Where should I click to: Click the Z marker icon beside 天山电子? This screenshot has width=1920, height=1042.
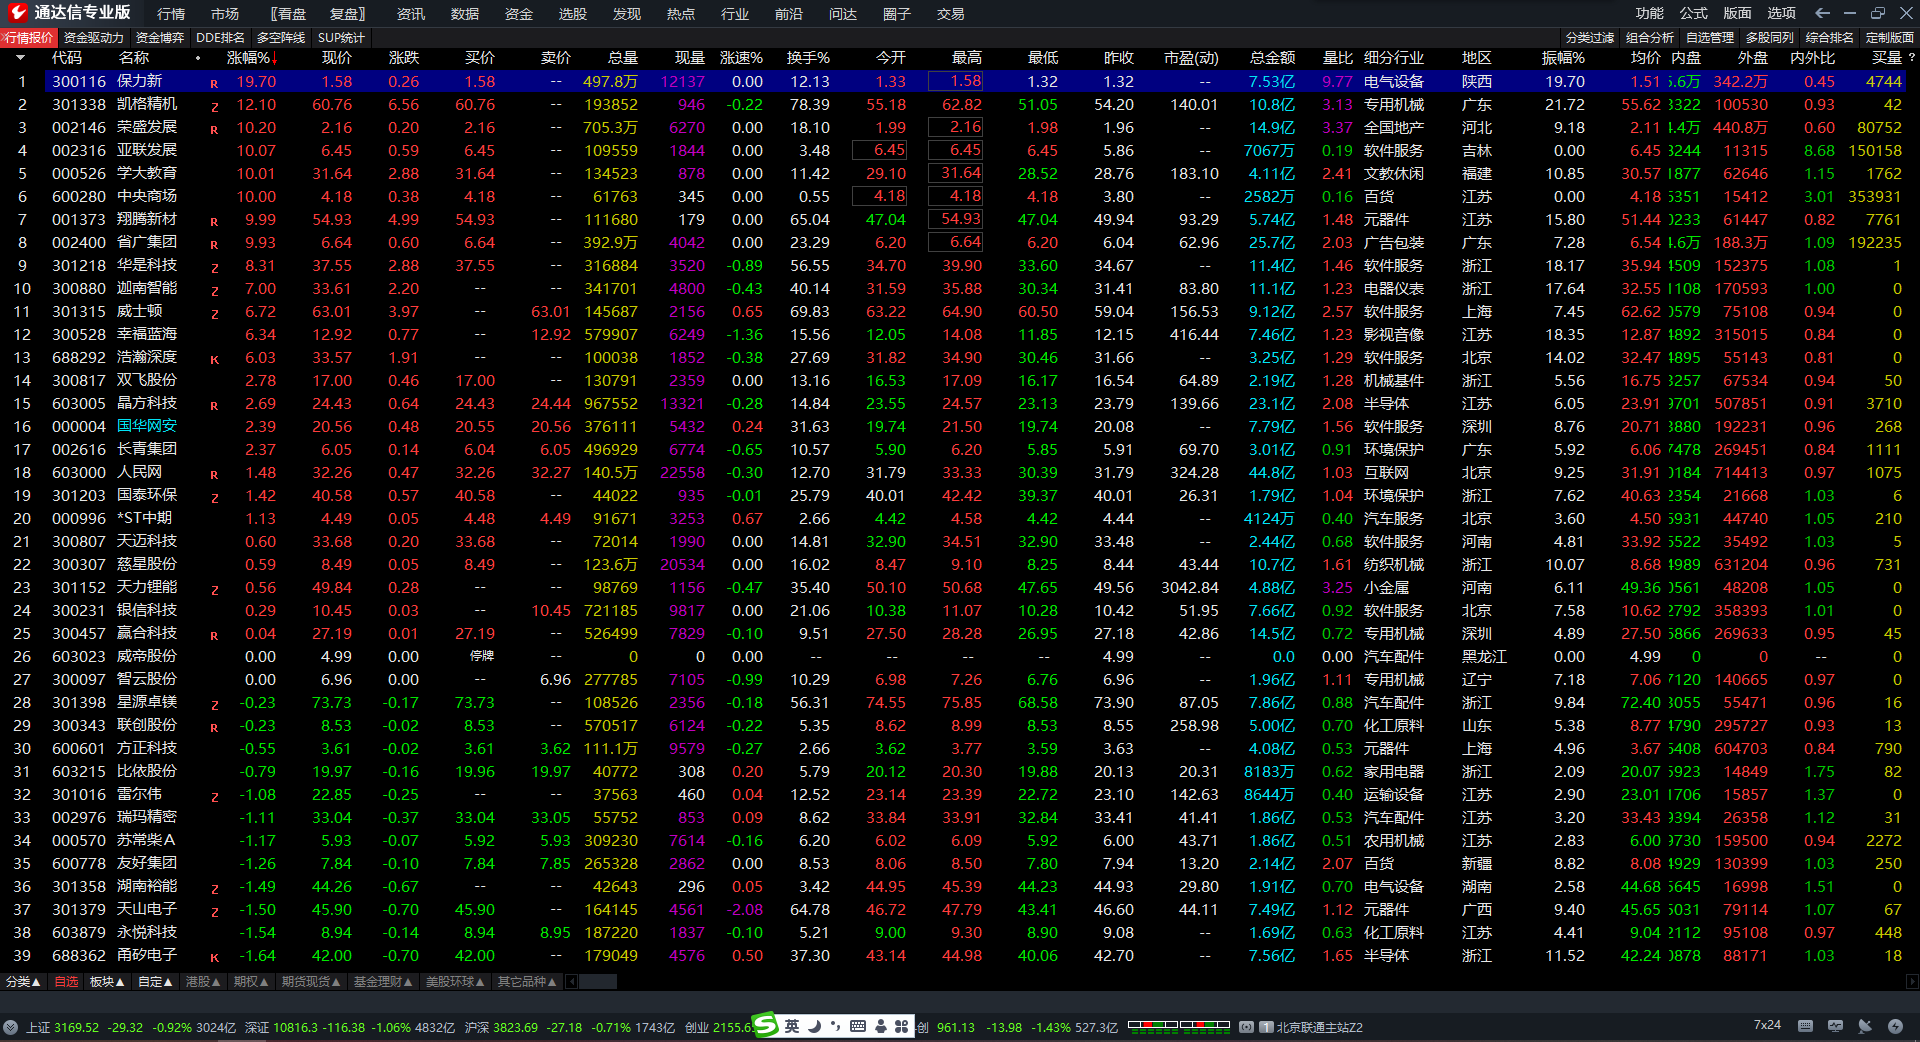[214, 911]
